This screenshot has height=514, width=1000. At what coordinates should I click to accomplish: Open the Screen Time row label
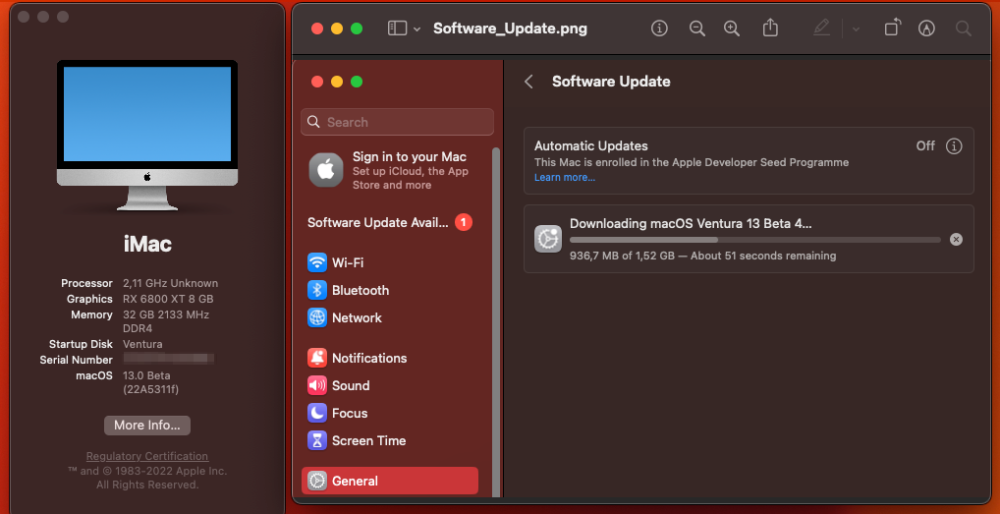click(x=369, y=441)
